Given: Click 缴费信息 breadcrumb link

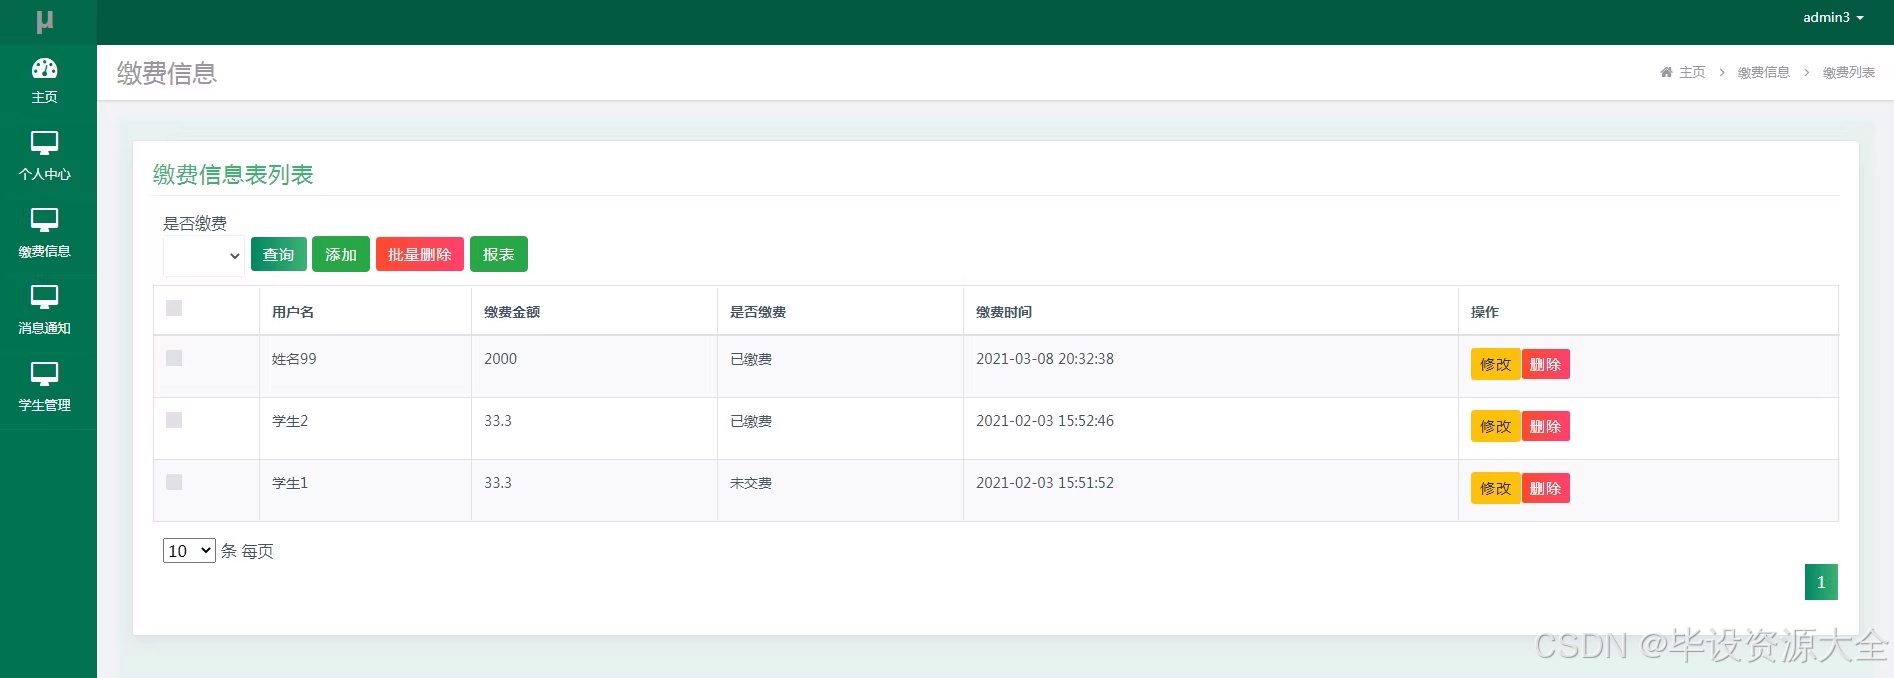Looking at the screenshot, I should point(1764,72).
